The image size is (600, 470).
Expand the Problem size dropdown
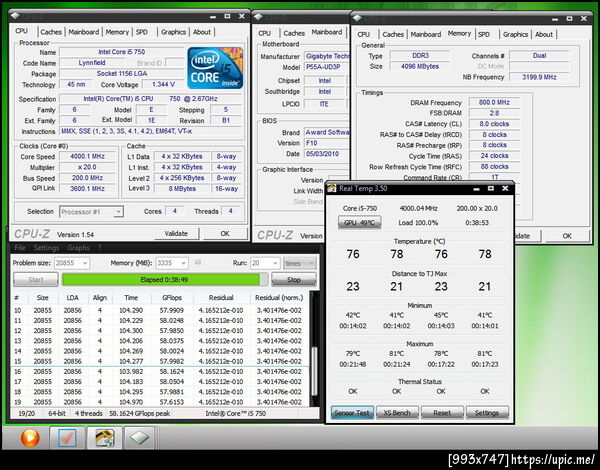85,263
